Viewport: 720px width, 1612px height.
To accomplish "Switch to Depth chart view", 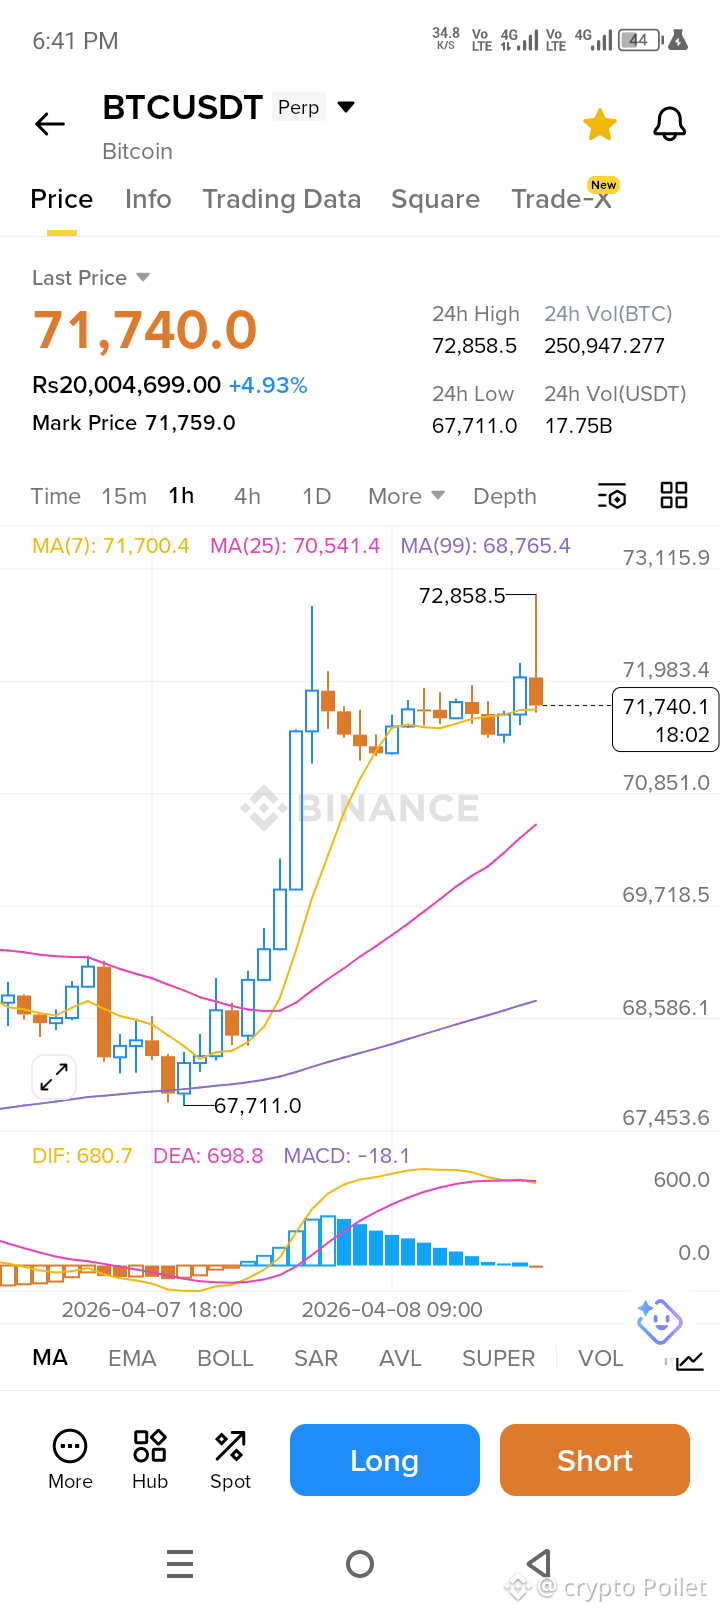I will tap(505, 496).
